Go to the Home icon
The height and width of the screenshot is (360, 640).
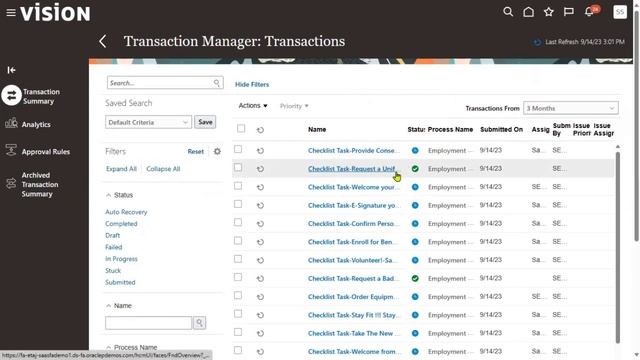528,12
